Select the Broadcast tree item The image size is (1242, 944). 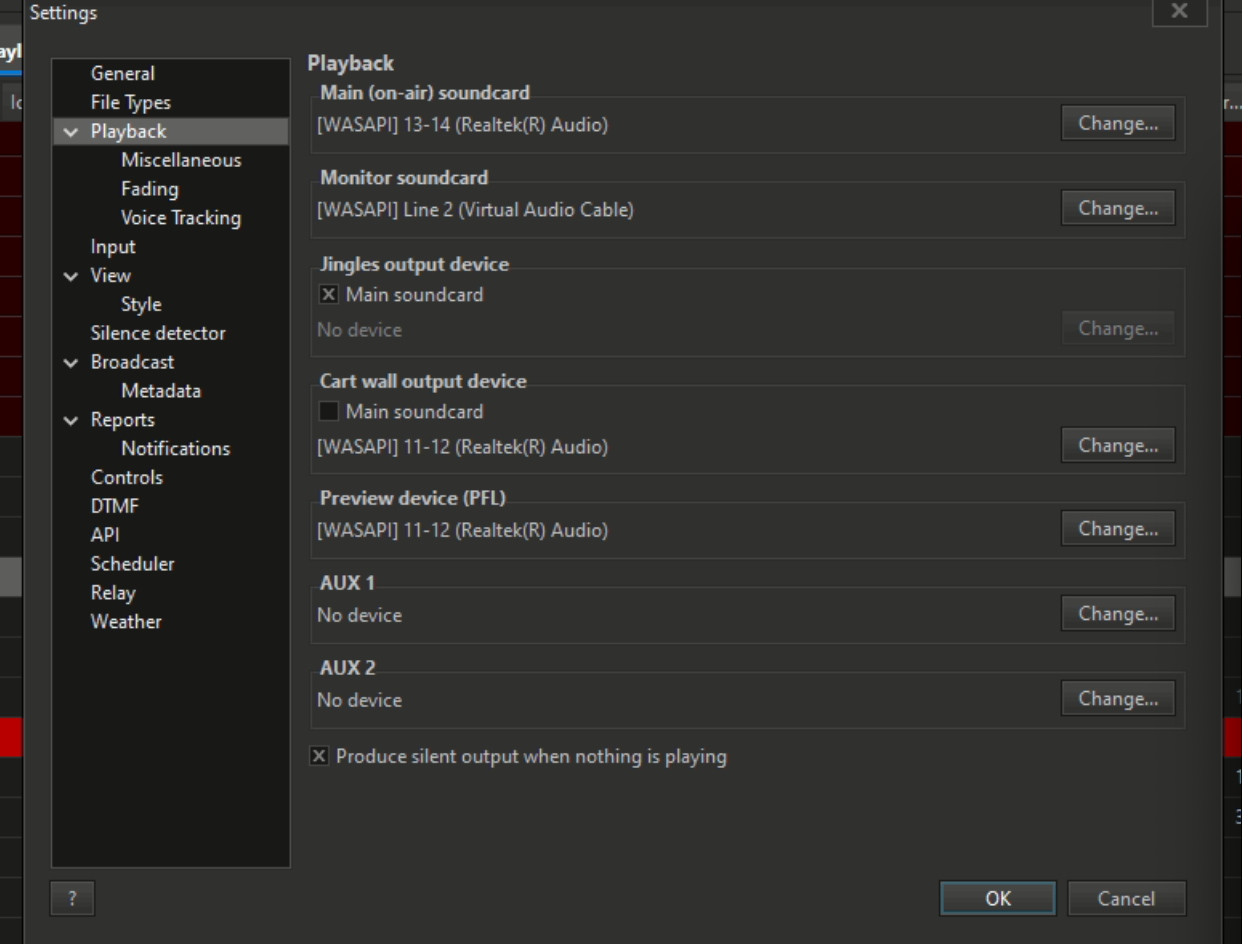click(x=133, y=363)
